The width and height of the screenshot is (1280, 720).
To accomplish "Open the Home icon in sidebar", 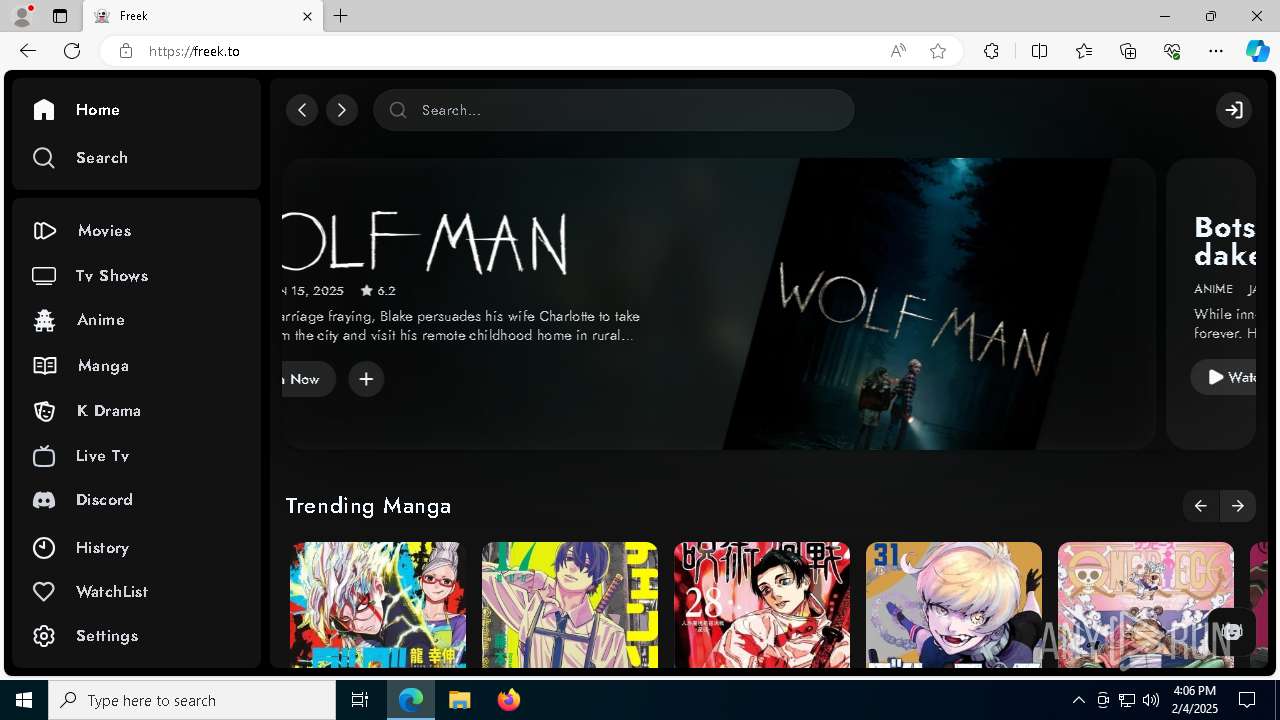I will [x=43, y=110].
